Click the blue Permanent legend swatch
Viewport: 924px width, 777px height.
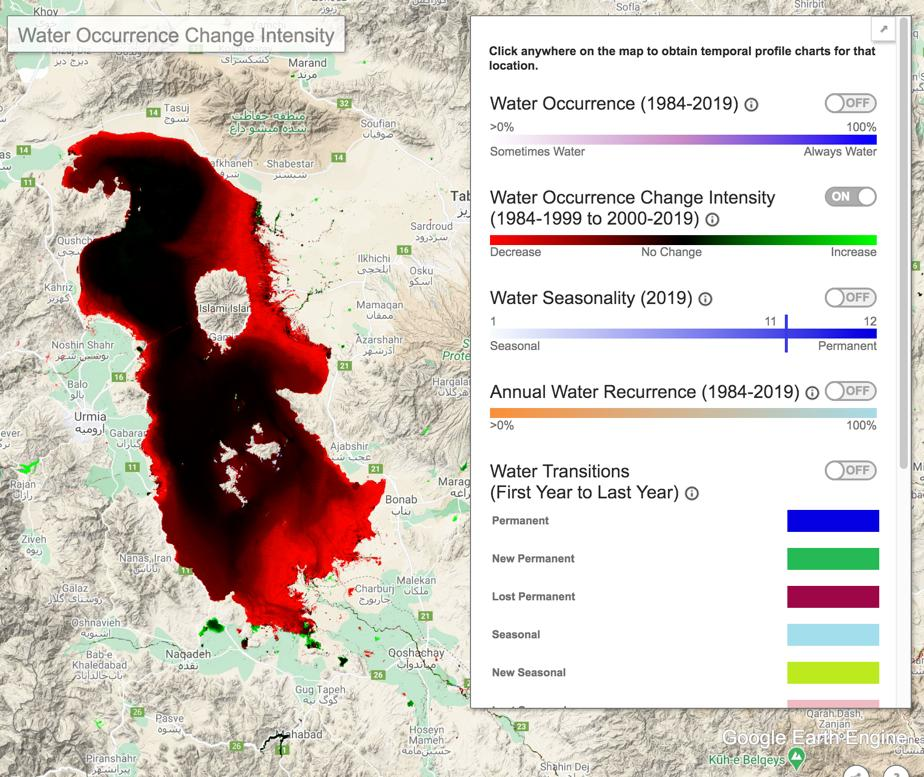(833, 521)
